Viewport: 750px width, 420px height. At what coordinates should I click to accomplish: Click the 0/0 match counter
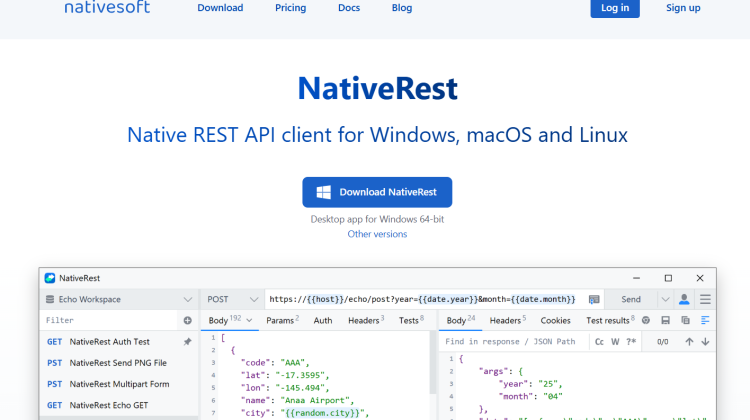[662, 342]
